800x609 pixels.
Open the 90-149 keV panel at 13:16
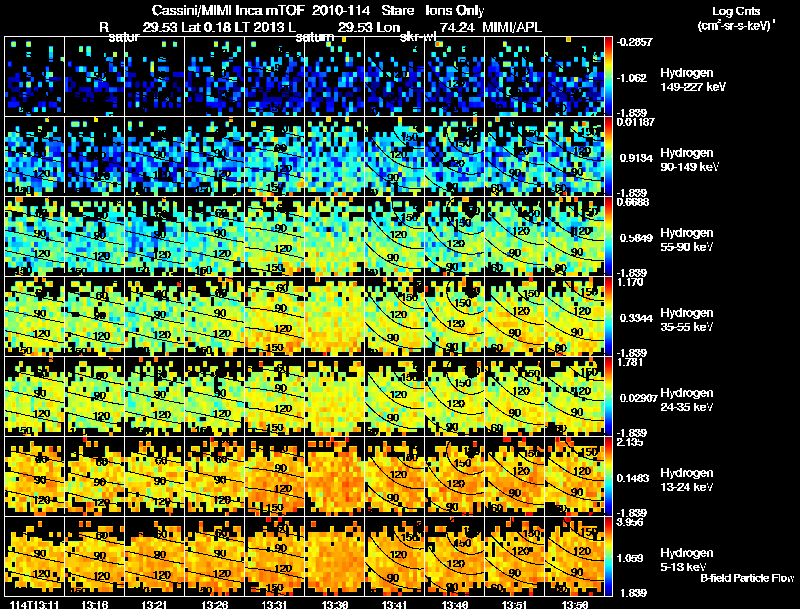[x=94, y=156]
